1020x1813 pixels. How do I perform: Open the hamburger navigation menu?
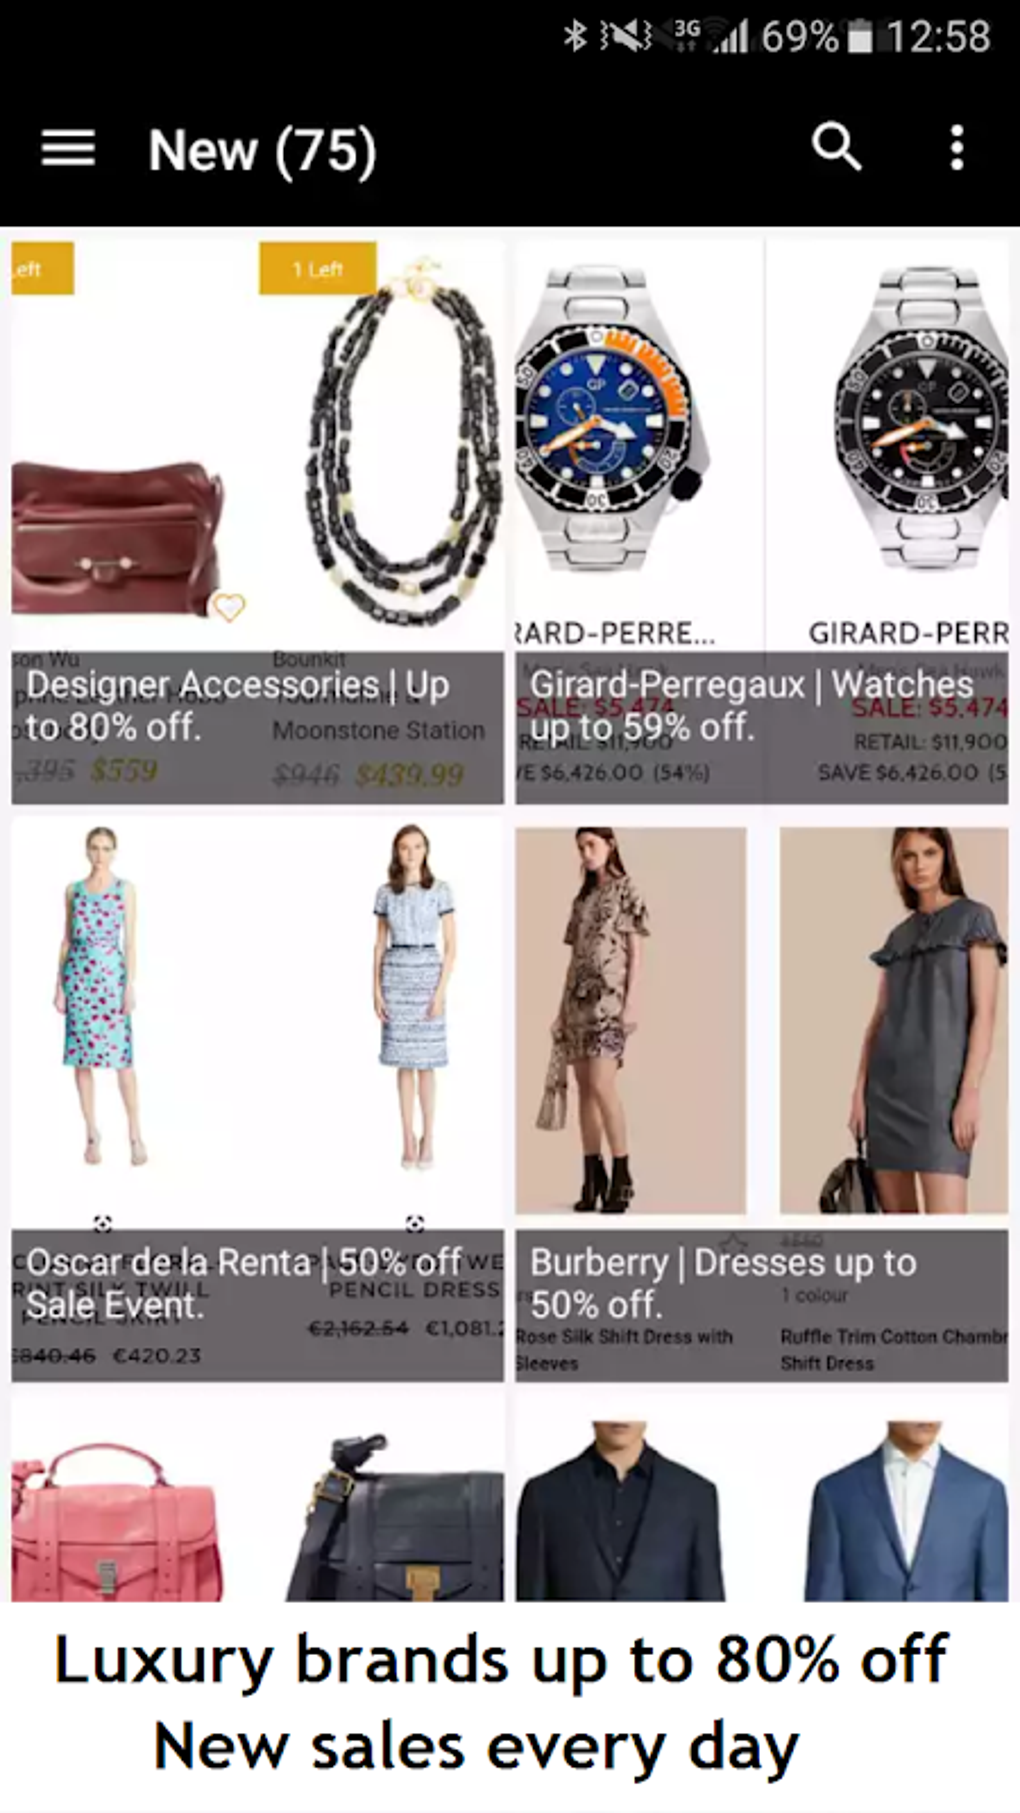tap(68, 149)
